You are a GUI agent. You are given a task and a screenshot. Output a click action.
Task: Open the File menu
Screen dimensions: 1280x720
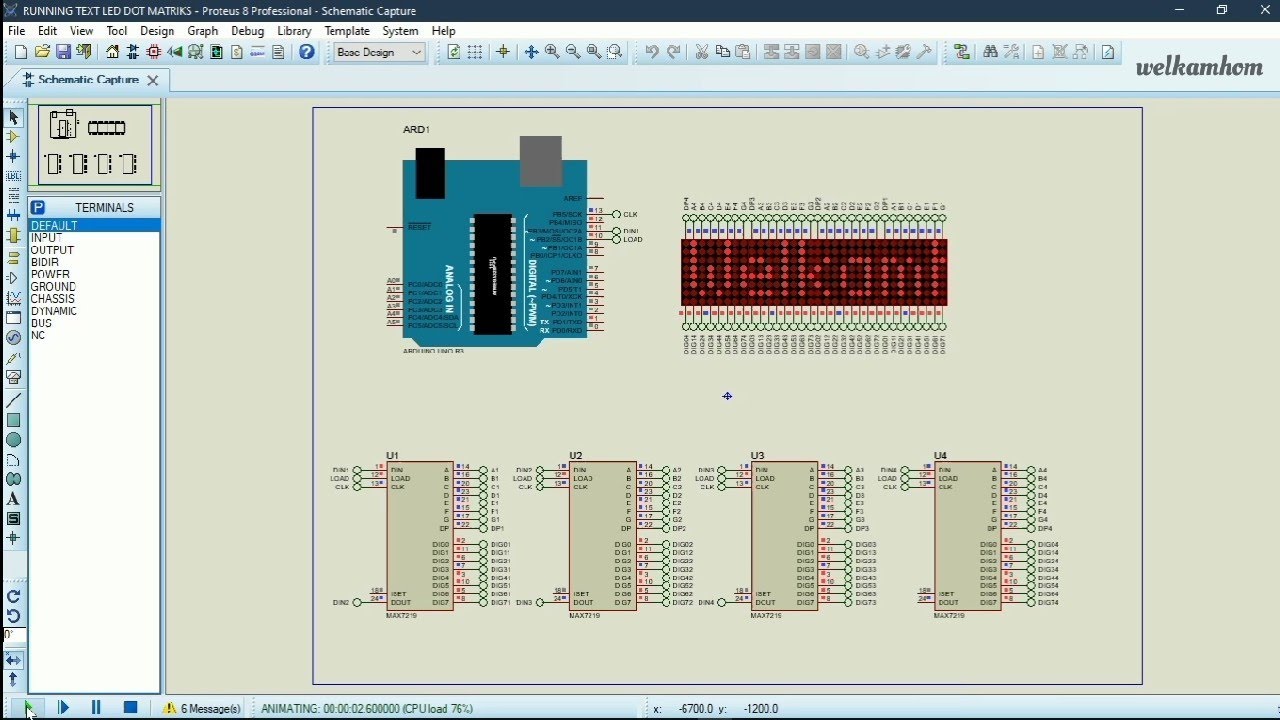(17, 31)
